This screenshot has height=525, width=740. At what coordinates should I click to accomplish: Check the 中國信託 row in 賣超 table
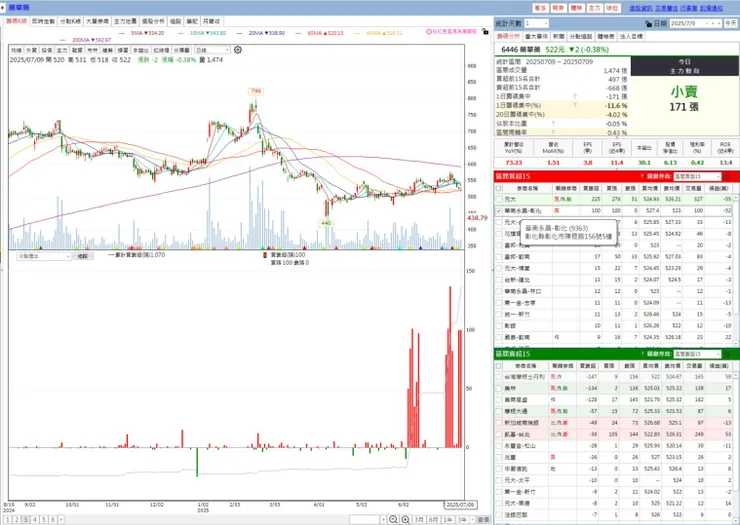click(498, 469)
